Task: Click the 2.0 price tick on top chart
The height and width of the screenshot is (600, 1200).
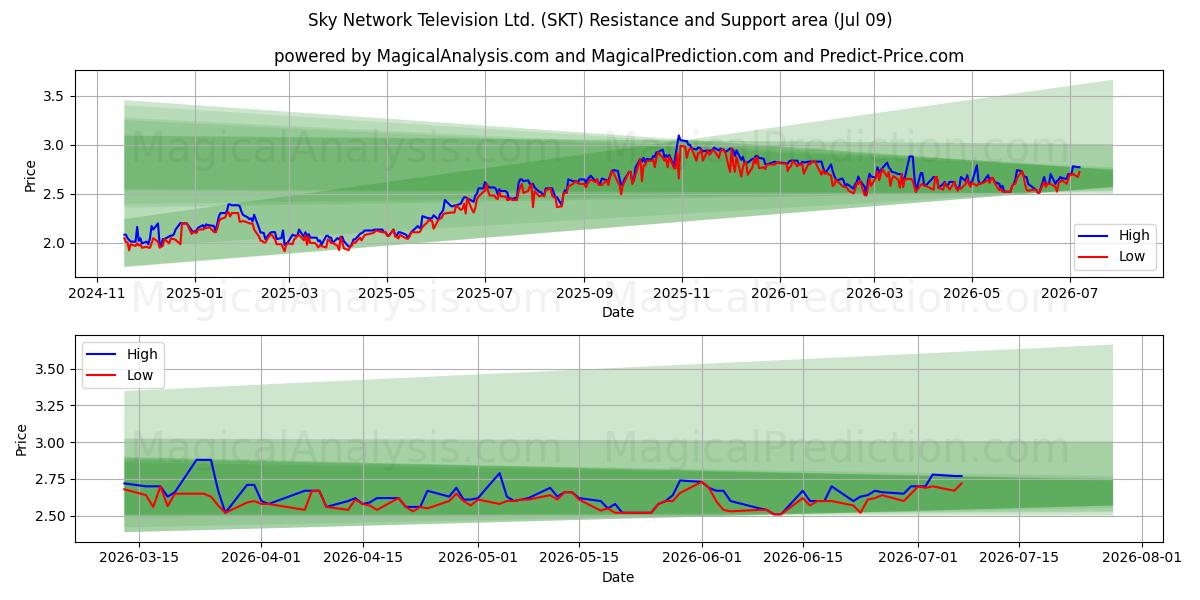Action: click(53, 243)
